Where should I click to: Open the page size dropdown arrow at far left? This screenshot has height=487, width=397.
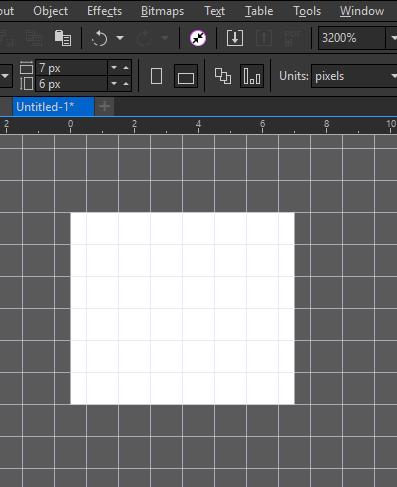tap(5, 76)
